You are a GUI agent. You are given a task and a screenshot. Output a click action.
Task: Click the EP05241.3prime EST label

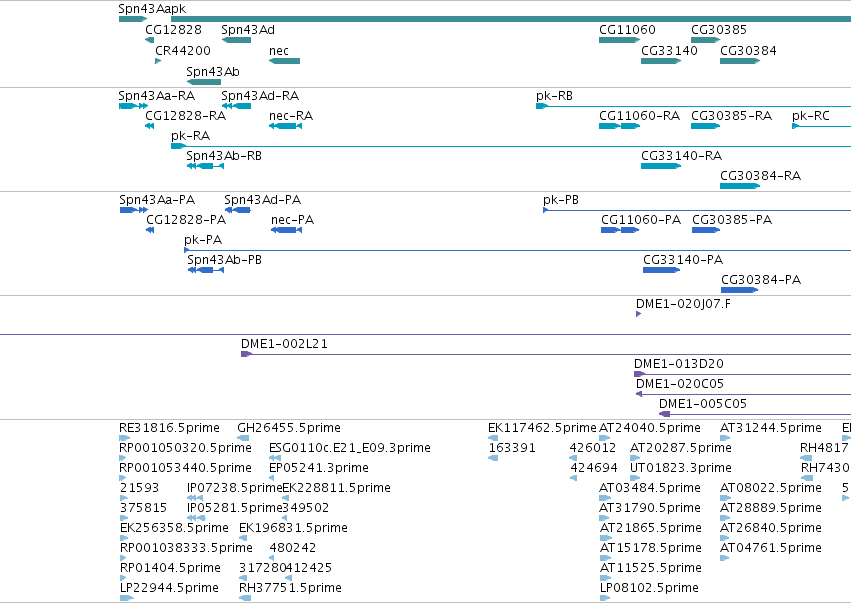pos(319,468)
